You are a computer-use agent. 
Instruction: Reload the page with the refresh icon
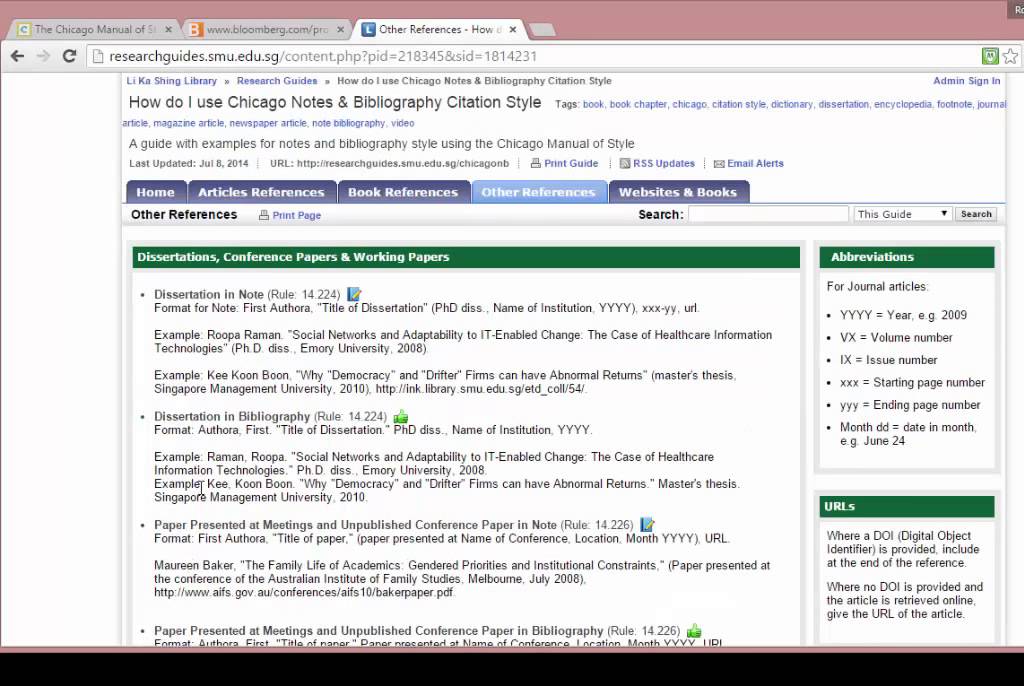click(69, 56)
